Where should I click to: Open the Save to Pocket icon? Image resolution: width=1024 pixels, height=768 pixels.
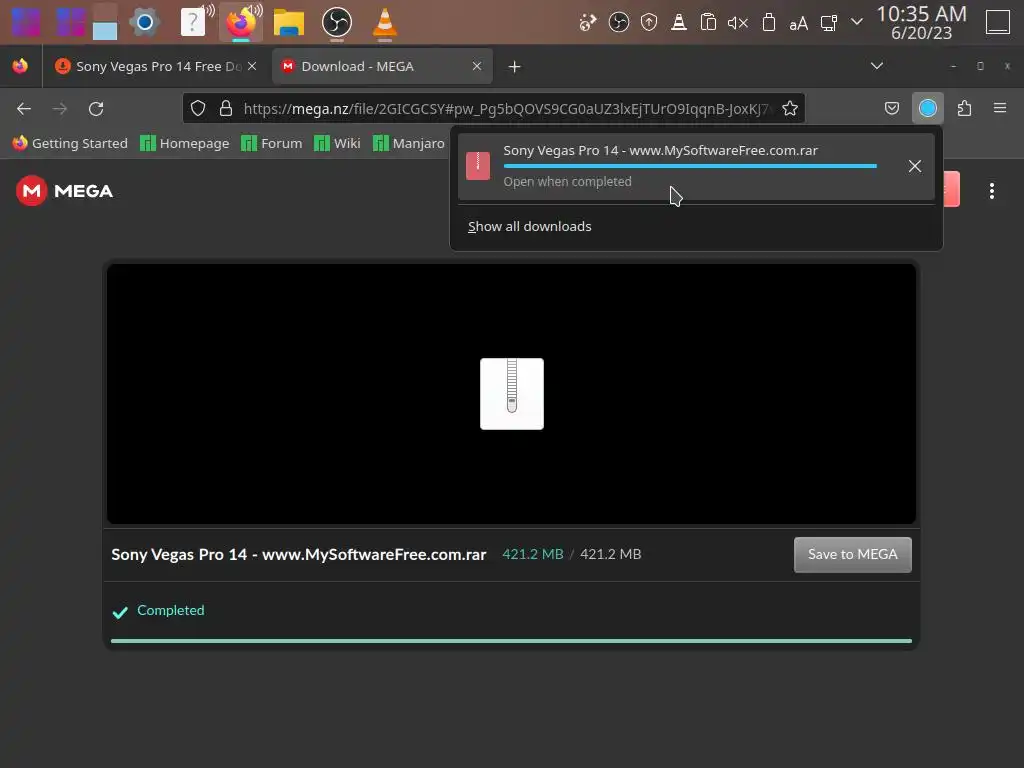coord(891,108)
